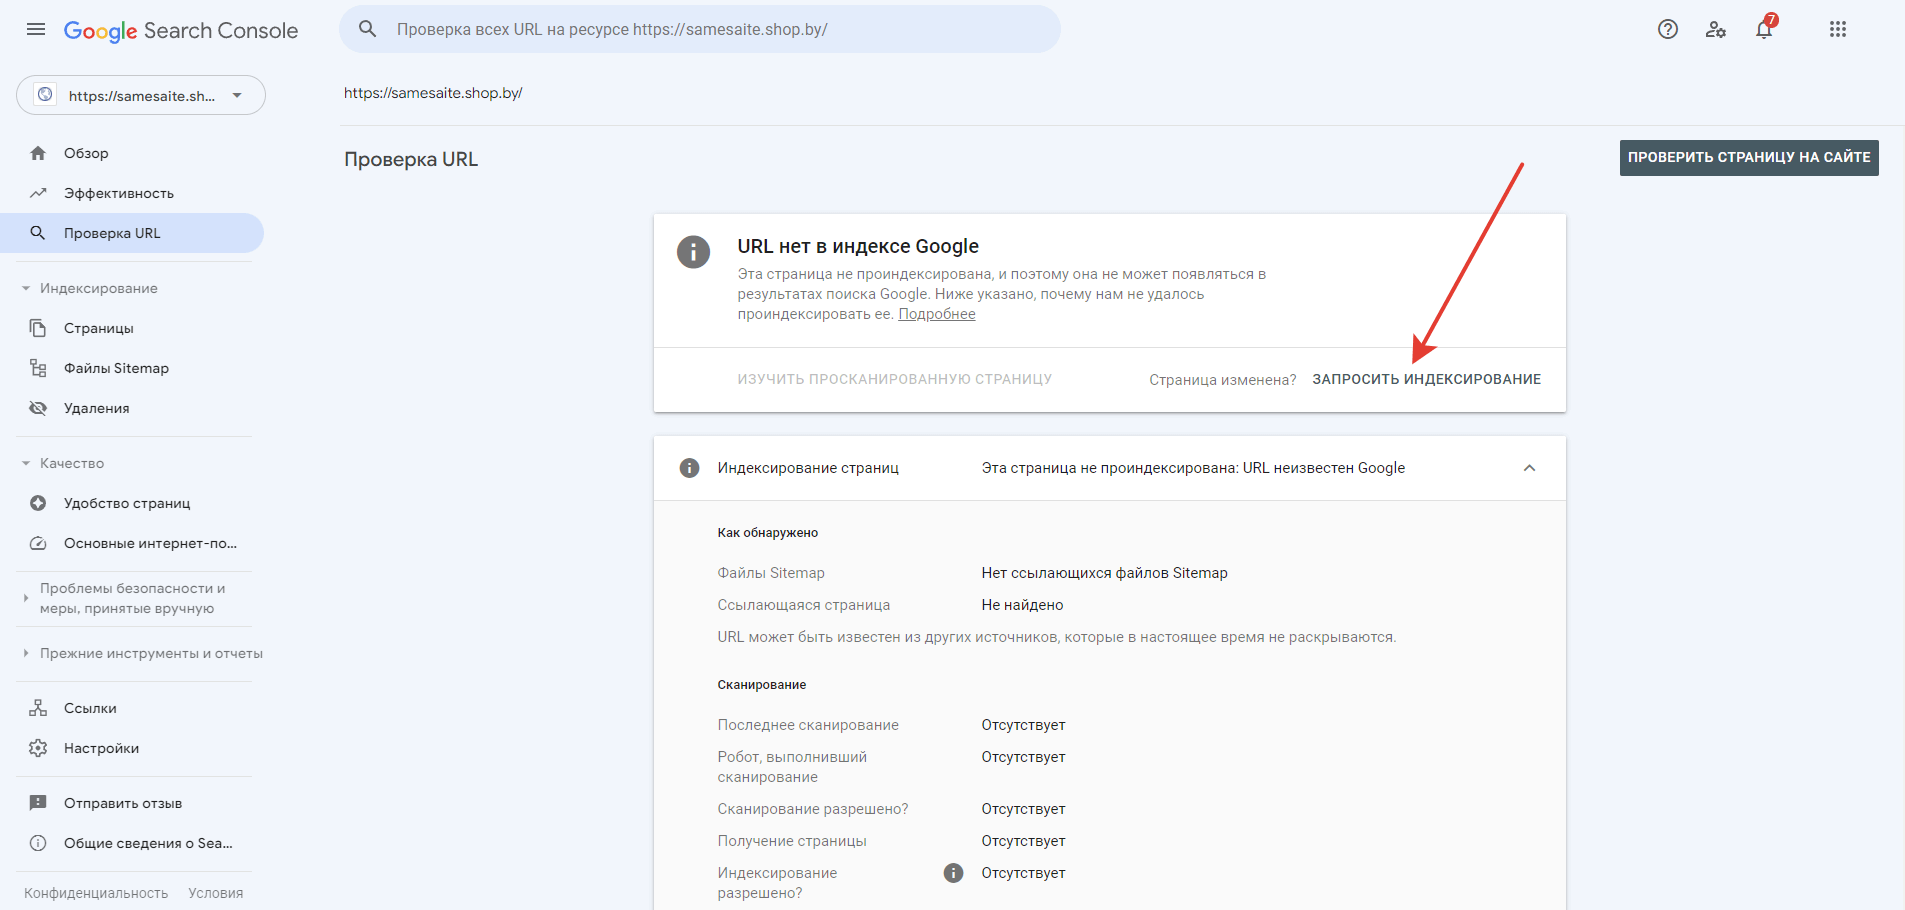Open Google apps grid icon
1905x910 pixels.
point(1838,29)
